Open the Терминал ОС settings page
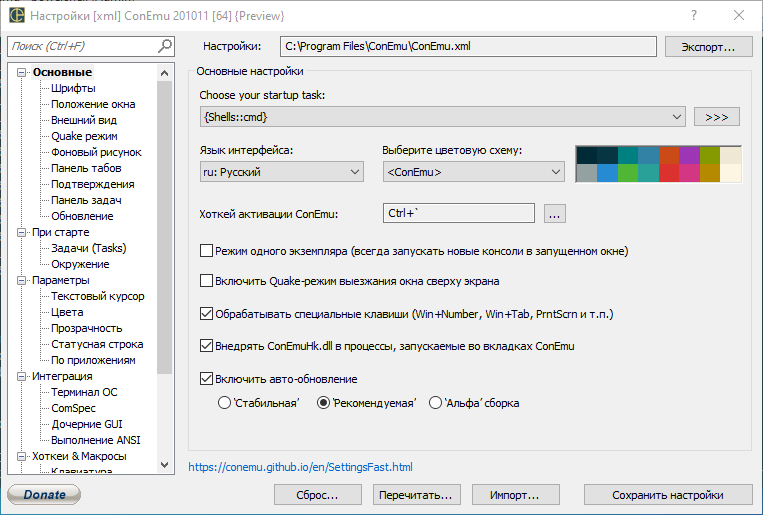 coord(84,392)
